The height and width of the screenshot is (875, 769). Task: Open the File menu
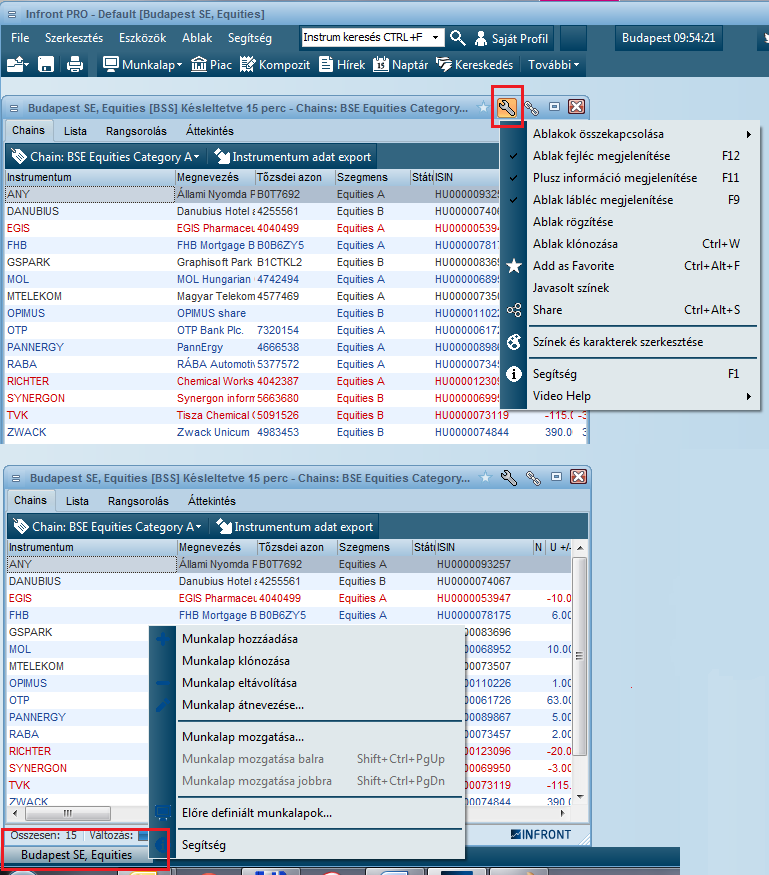[20, 38]
